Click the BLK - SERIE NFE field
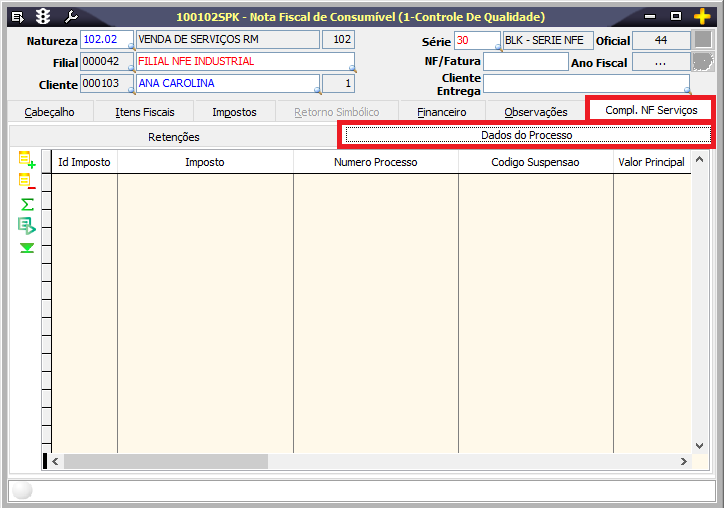 [x=548, y=40]
